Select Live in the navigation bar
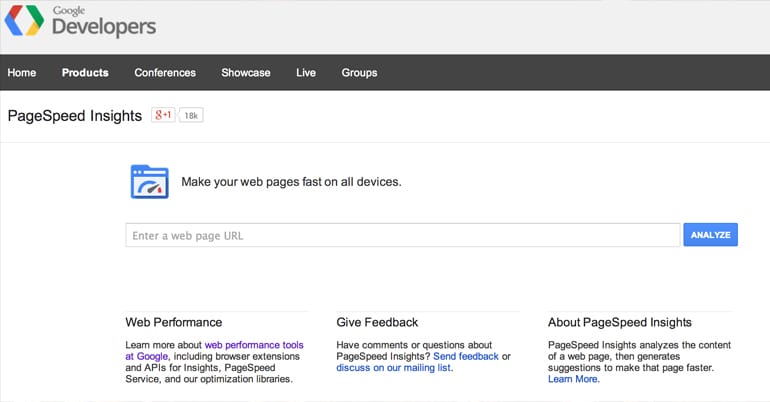The height and width of the screenshot is (402, 770). [x=306, y=73]
